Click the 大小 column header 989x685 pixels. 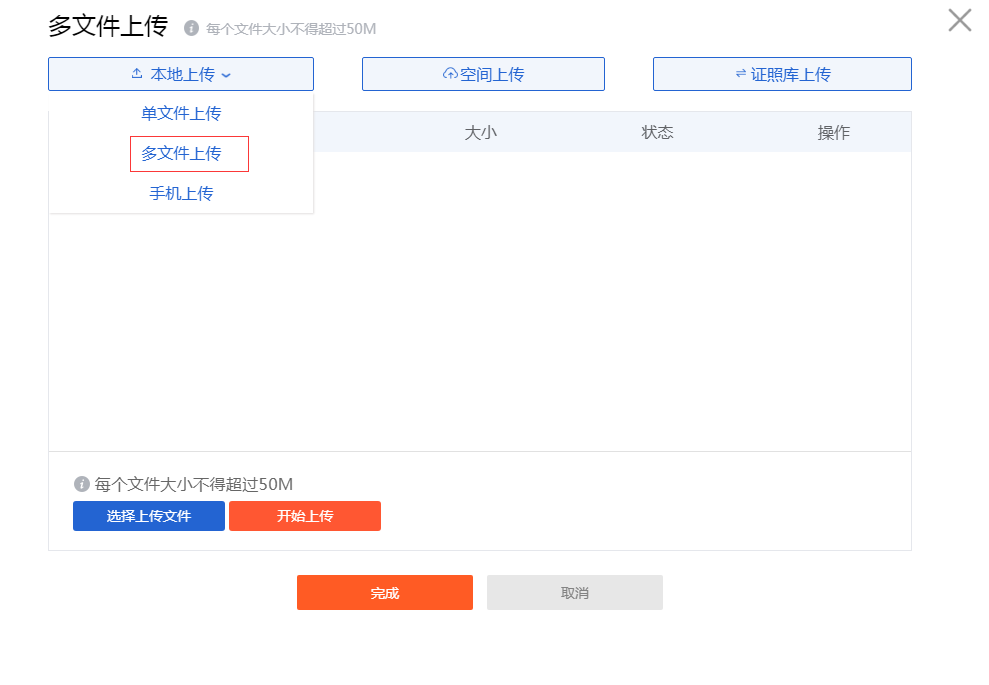click(483, 131)
